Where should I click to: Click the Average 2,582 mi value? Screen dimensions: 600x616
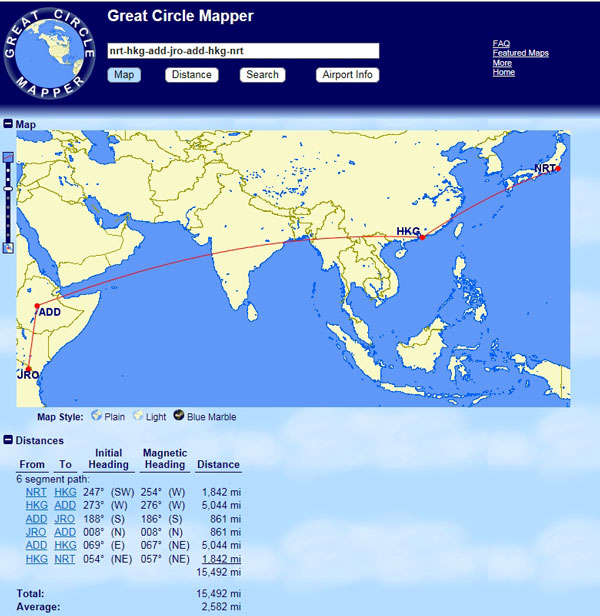221,607
